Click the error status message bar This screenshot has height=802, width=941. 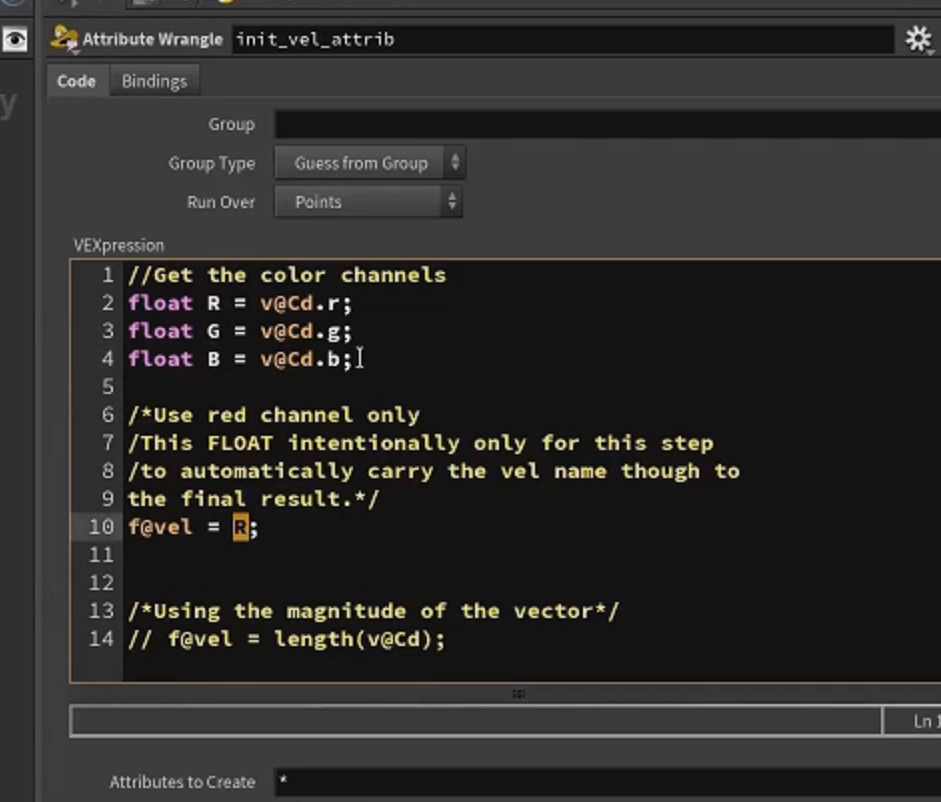[476, 721]
